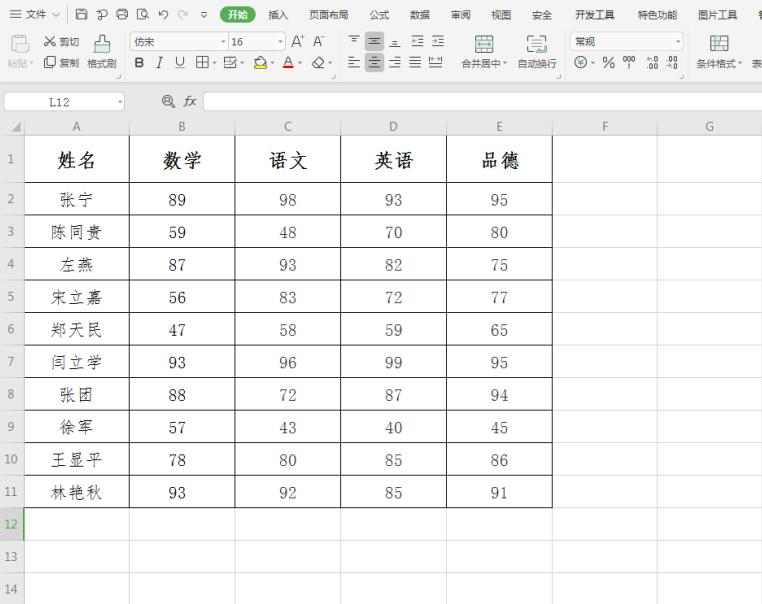Increase font size with A+ icon
This screenshot has height=604, width=762.
298,41
